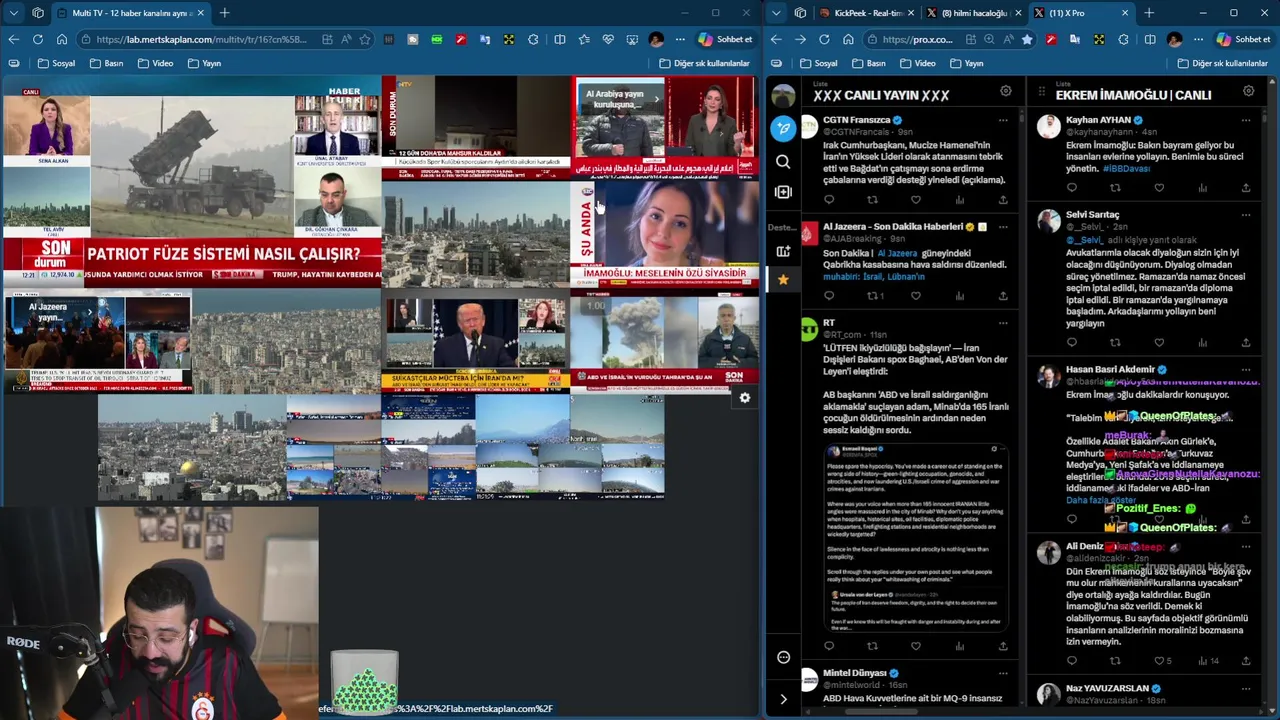Open Basın bookmarks folder in right browser
This screenshot has height=720, width=1280.
click(x=869, y=63)
